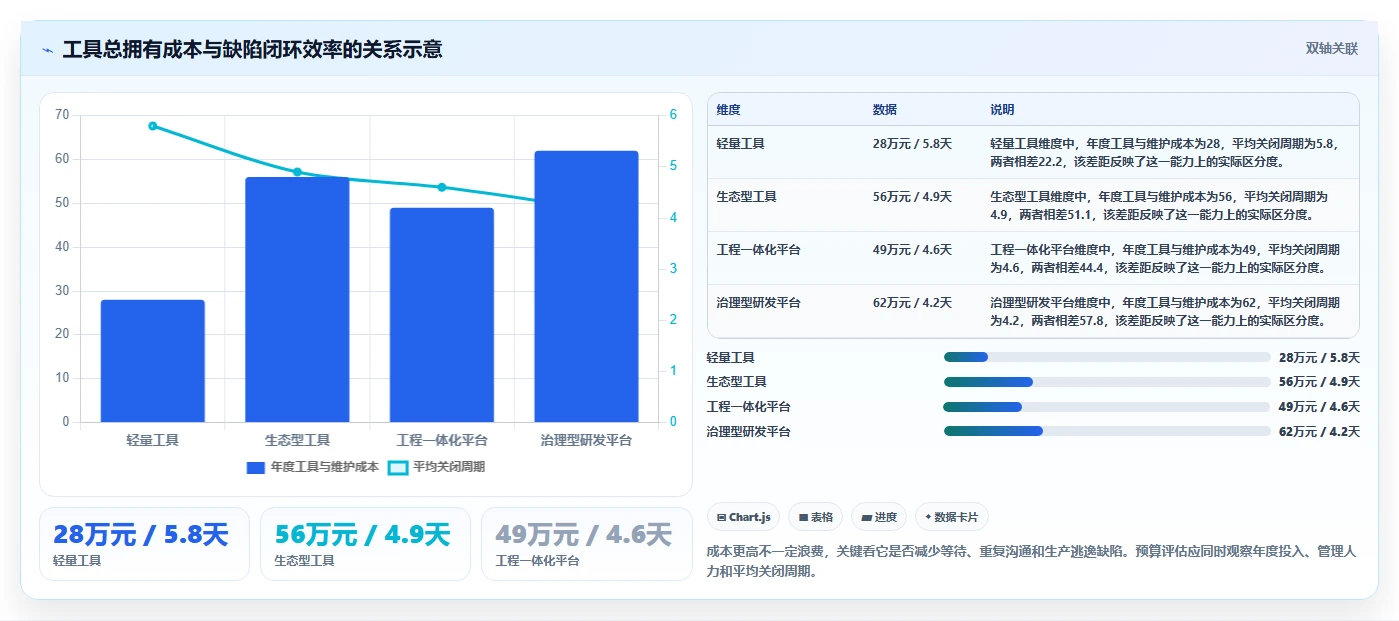The width and height of the screenshot is (1399, 621).
Task: Click the description text mentioning 相差22.2
Action: click(x=1165, y=152)
